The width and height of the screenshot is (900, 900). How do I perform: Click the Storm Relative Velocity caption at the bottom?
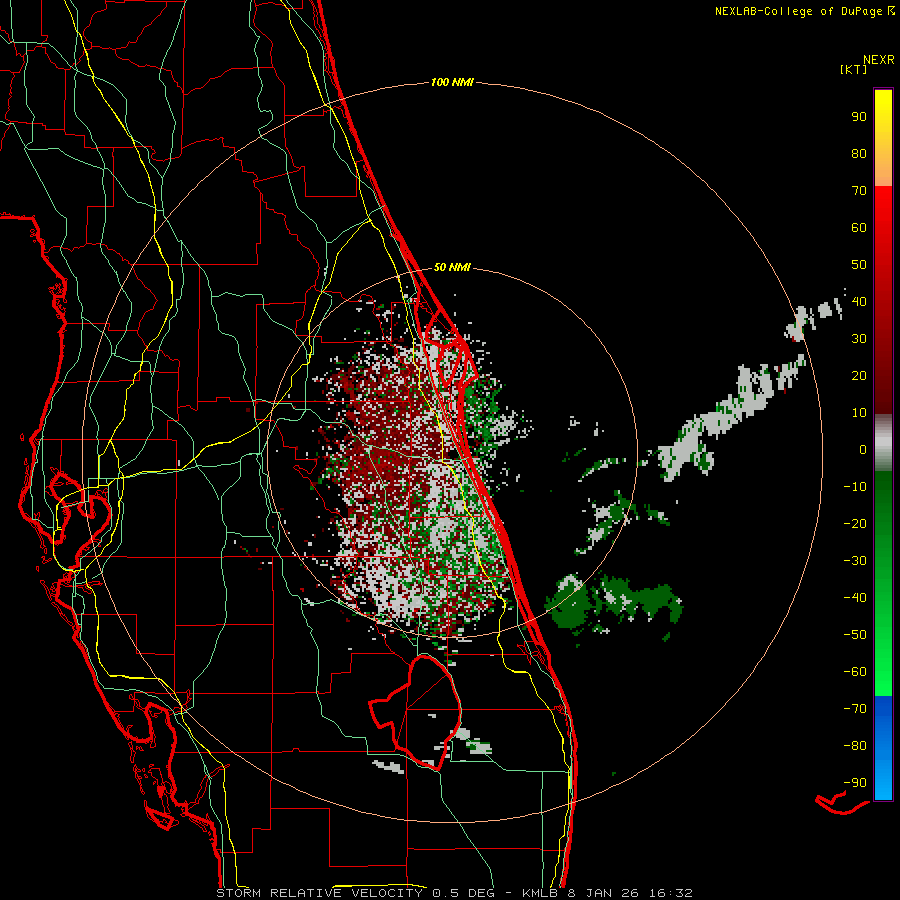point(455,893)
